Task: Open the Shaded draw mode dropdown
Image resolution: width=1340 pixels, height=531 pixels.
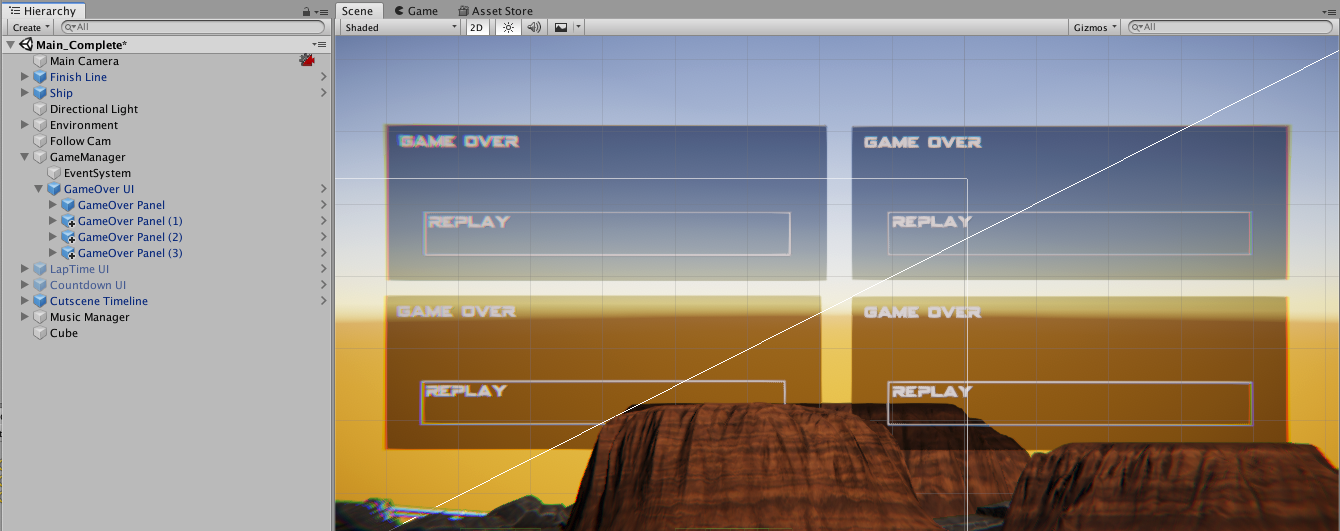Action: coord(400,27)
